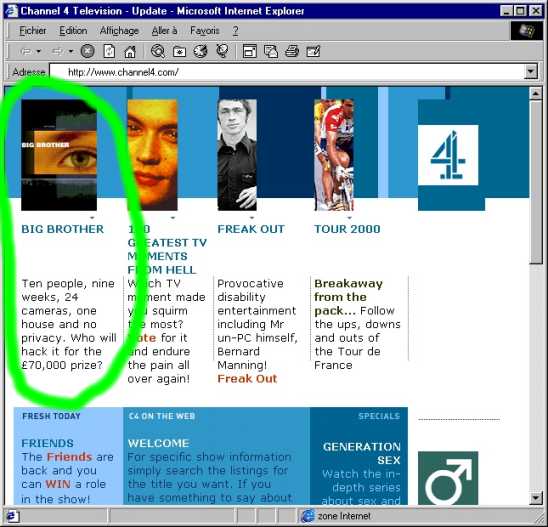This screenshot has width=548, height=527.
Task: Click the Channels toolbar icon
Action: coord(223,51)
